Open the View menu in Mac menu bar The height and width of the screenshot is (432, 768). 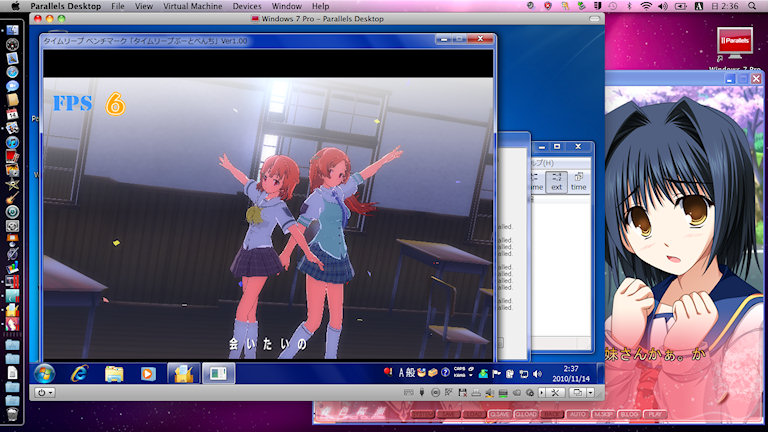click(144, 6)
